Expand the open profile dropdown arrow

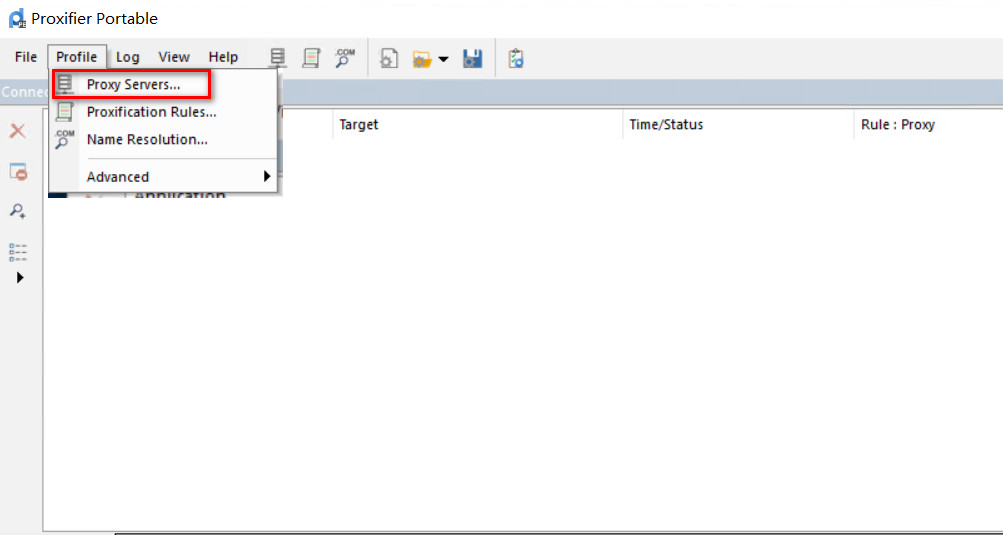click(443, 60)
